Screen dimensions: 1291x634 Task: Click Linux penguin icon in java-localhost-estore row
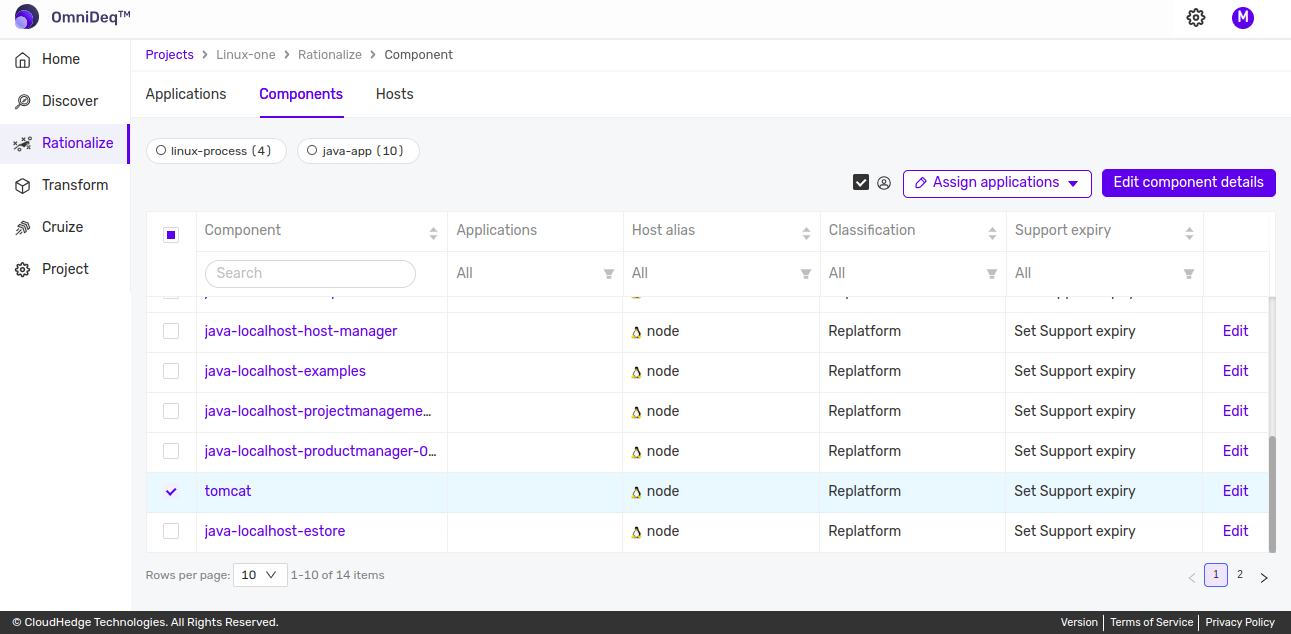tap(637, 532)
